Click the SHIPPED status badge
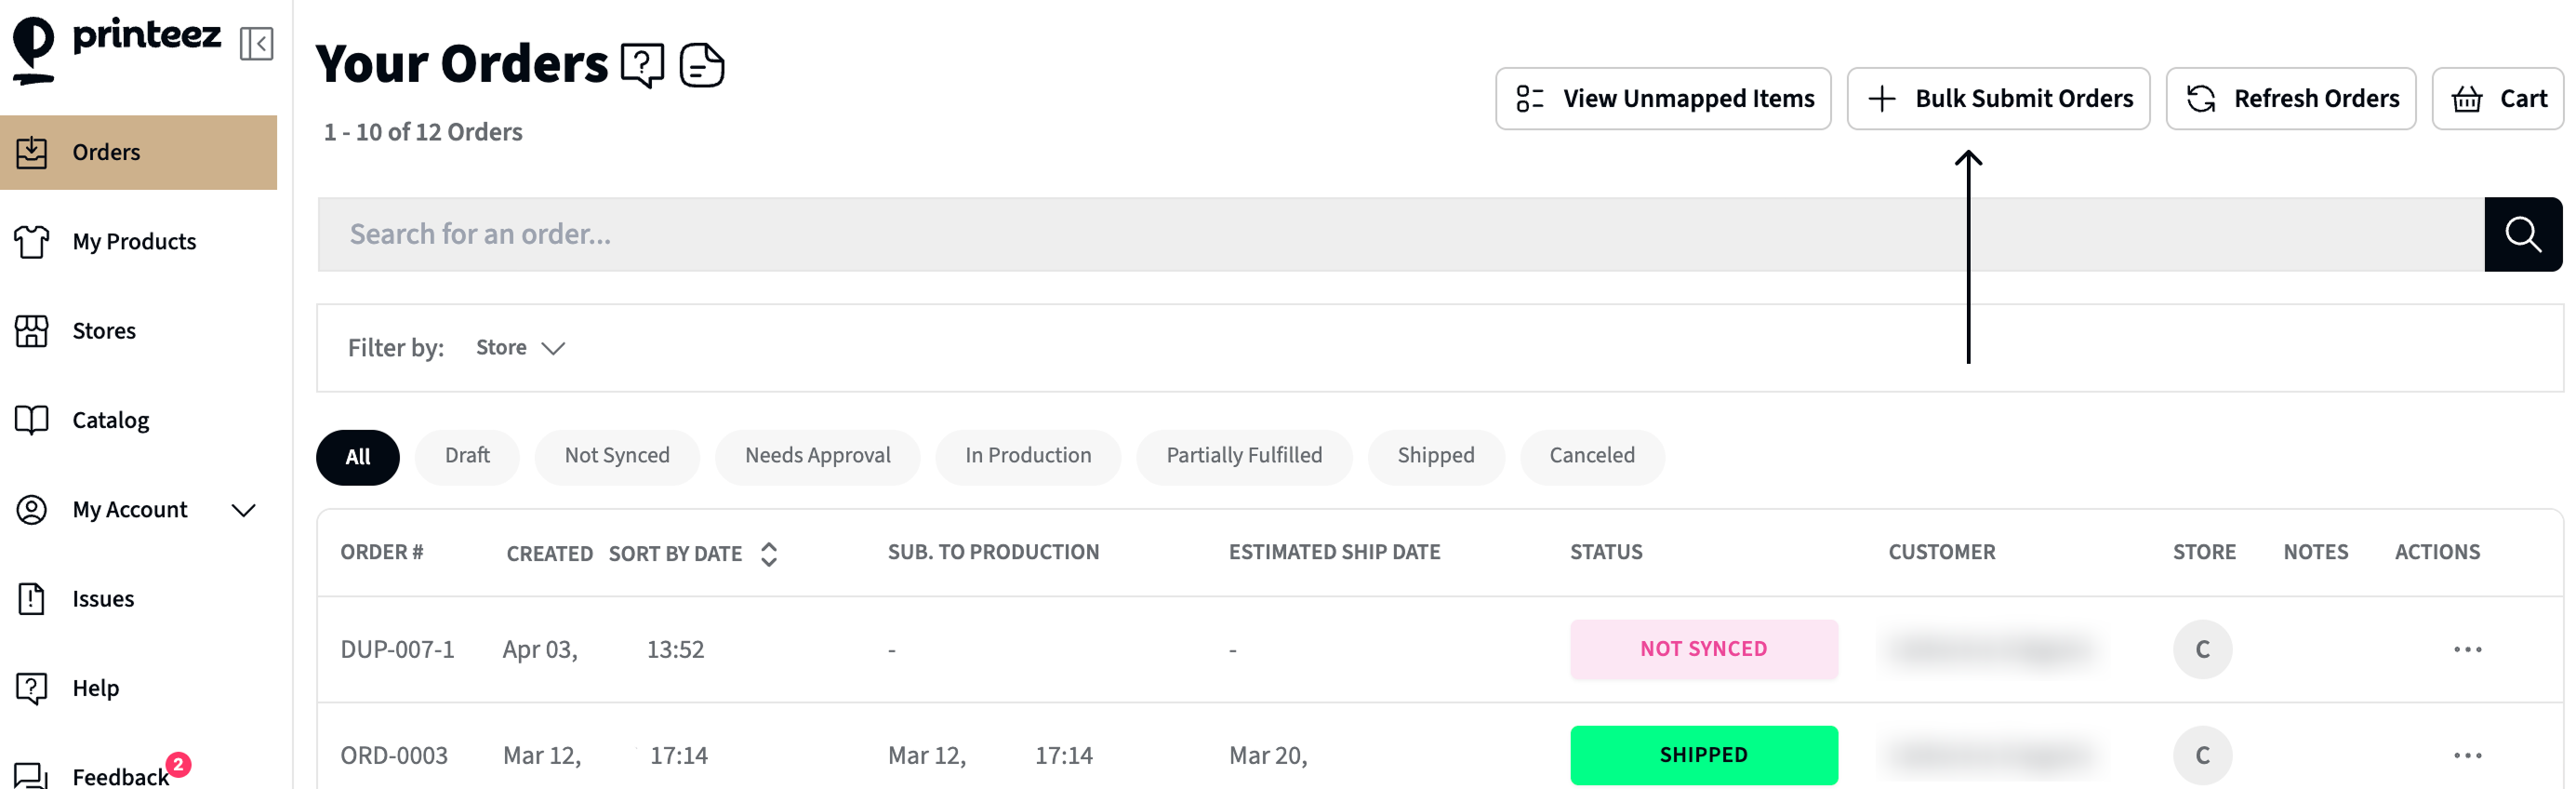Screen dimensions: 2576x789 1703,755
